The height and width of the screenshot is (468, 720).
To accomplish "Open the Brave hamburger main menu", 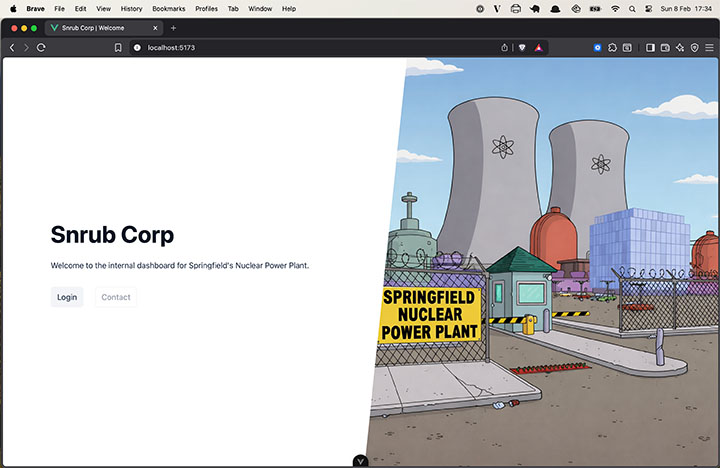I will pyautogui.click(x=709, y=47).
